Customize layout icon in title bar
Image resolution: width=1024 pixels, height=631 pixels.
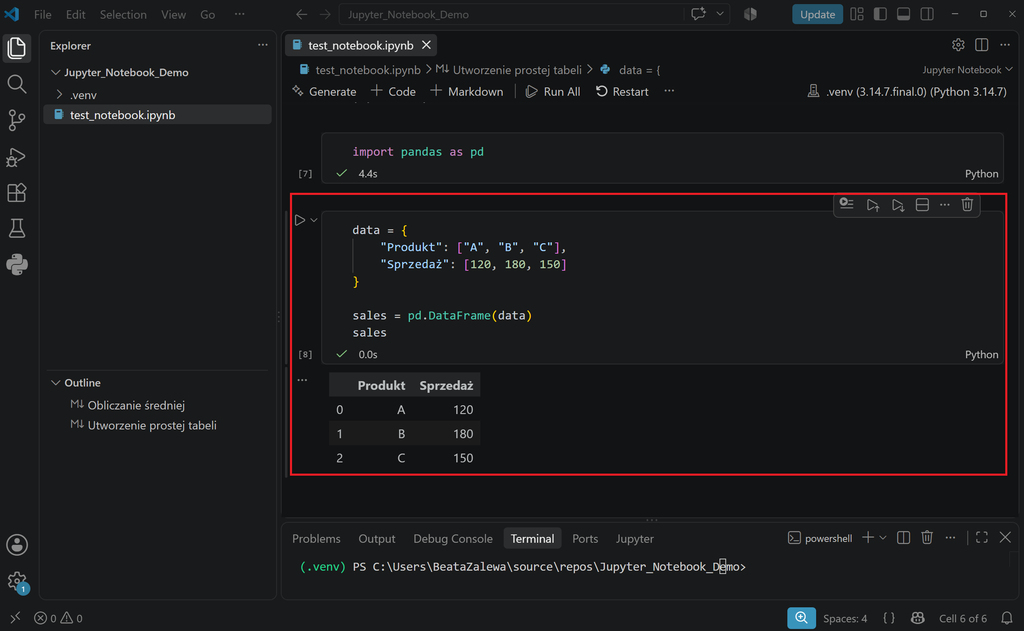click(857, 14)
